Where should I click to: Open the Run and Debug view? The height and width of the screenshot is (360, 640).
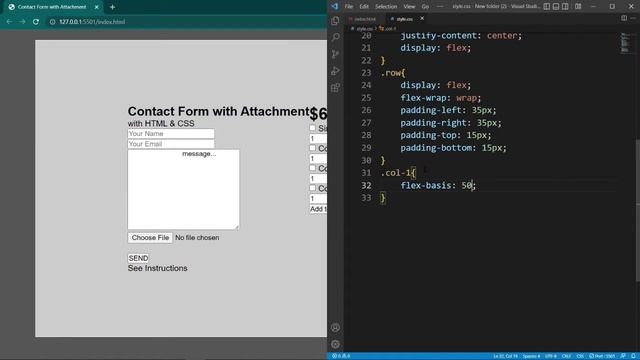coord(336,71)
